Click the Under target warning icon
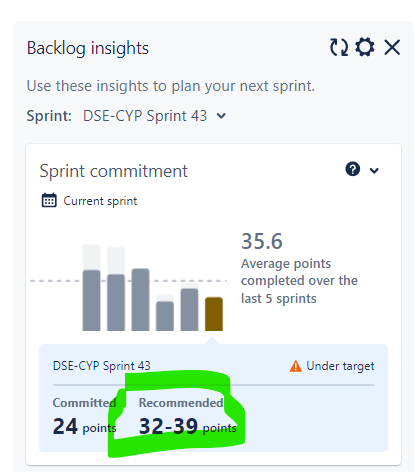 click(296, 366)
